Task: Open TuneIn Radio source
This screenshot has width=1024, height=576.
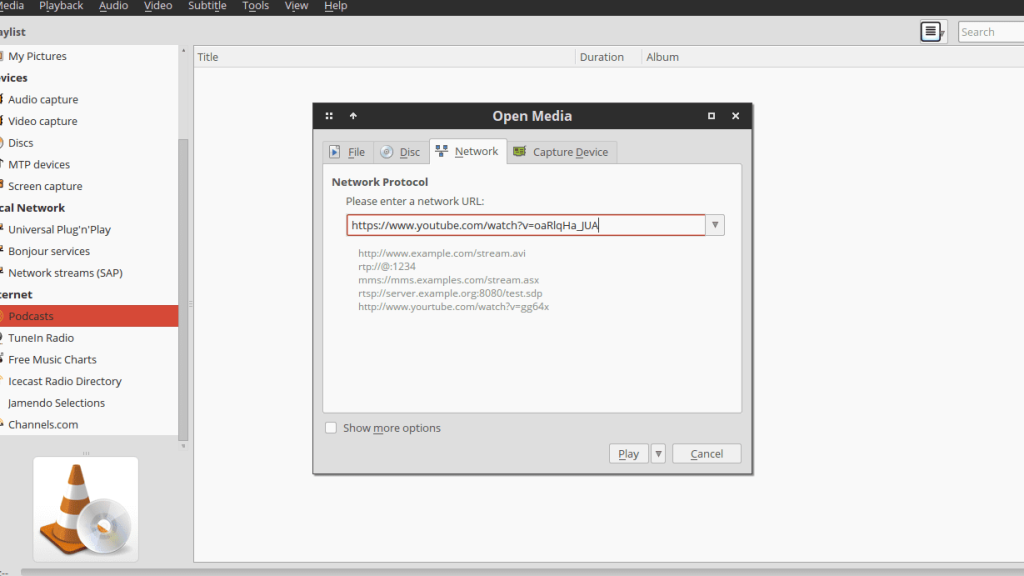Action: tap(41, 338)
